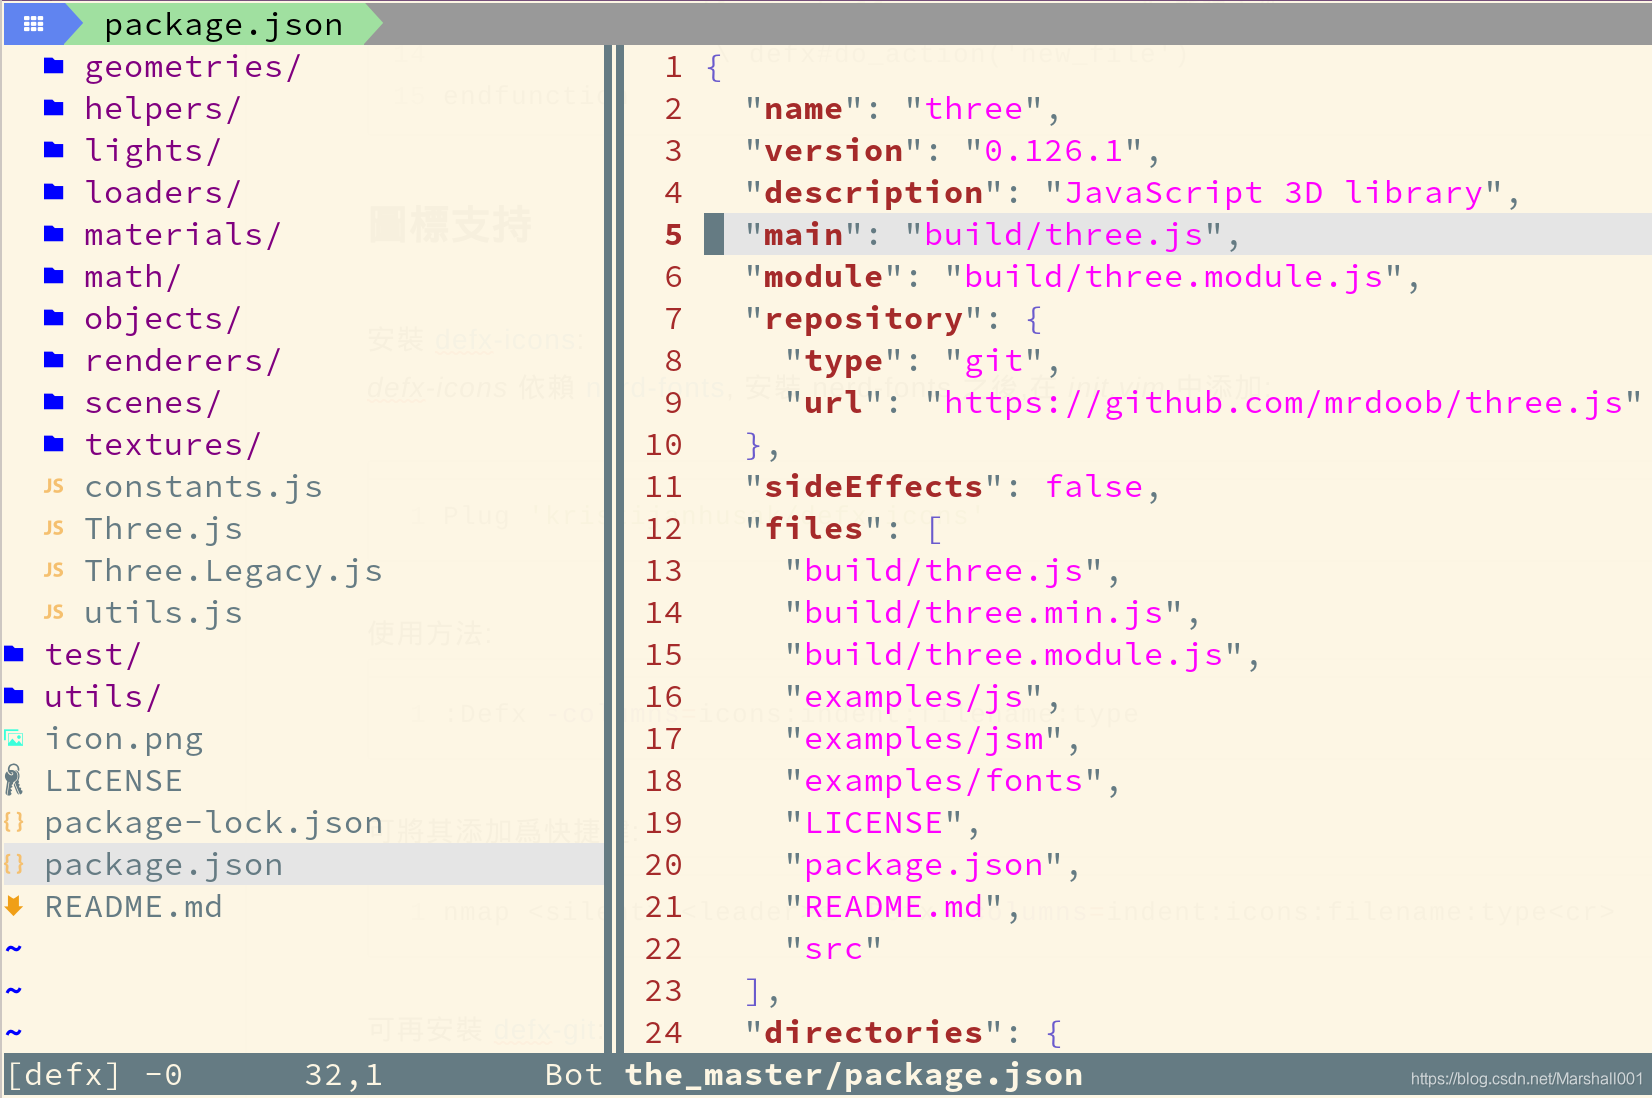Click the markdown icon beside README.md
1652x1098 pixels.
[14, 907]
